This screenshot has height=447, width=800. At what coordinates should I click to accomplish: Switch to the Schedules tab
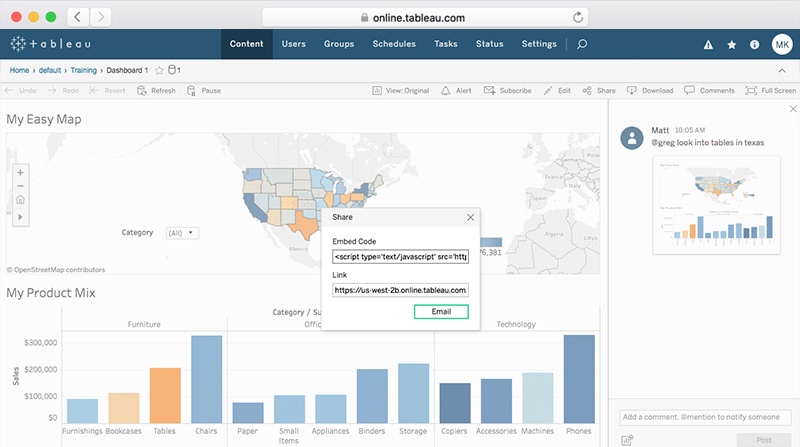[x=394, y=44]
